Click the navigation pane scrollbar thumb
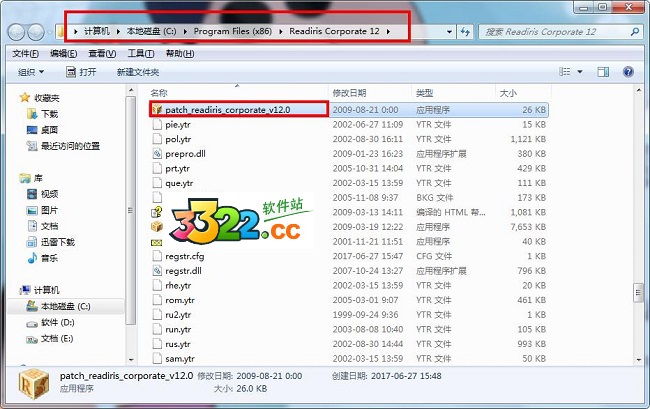650x409 pixels. point(131,211)
